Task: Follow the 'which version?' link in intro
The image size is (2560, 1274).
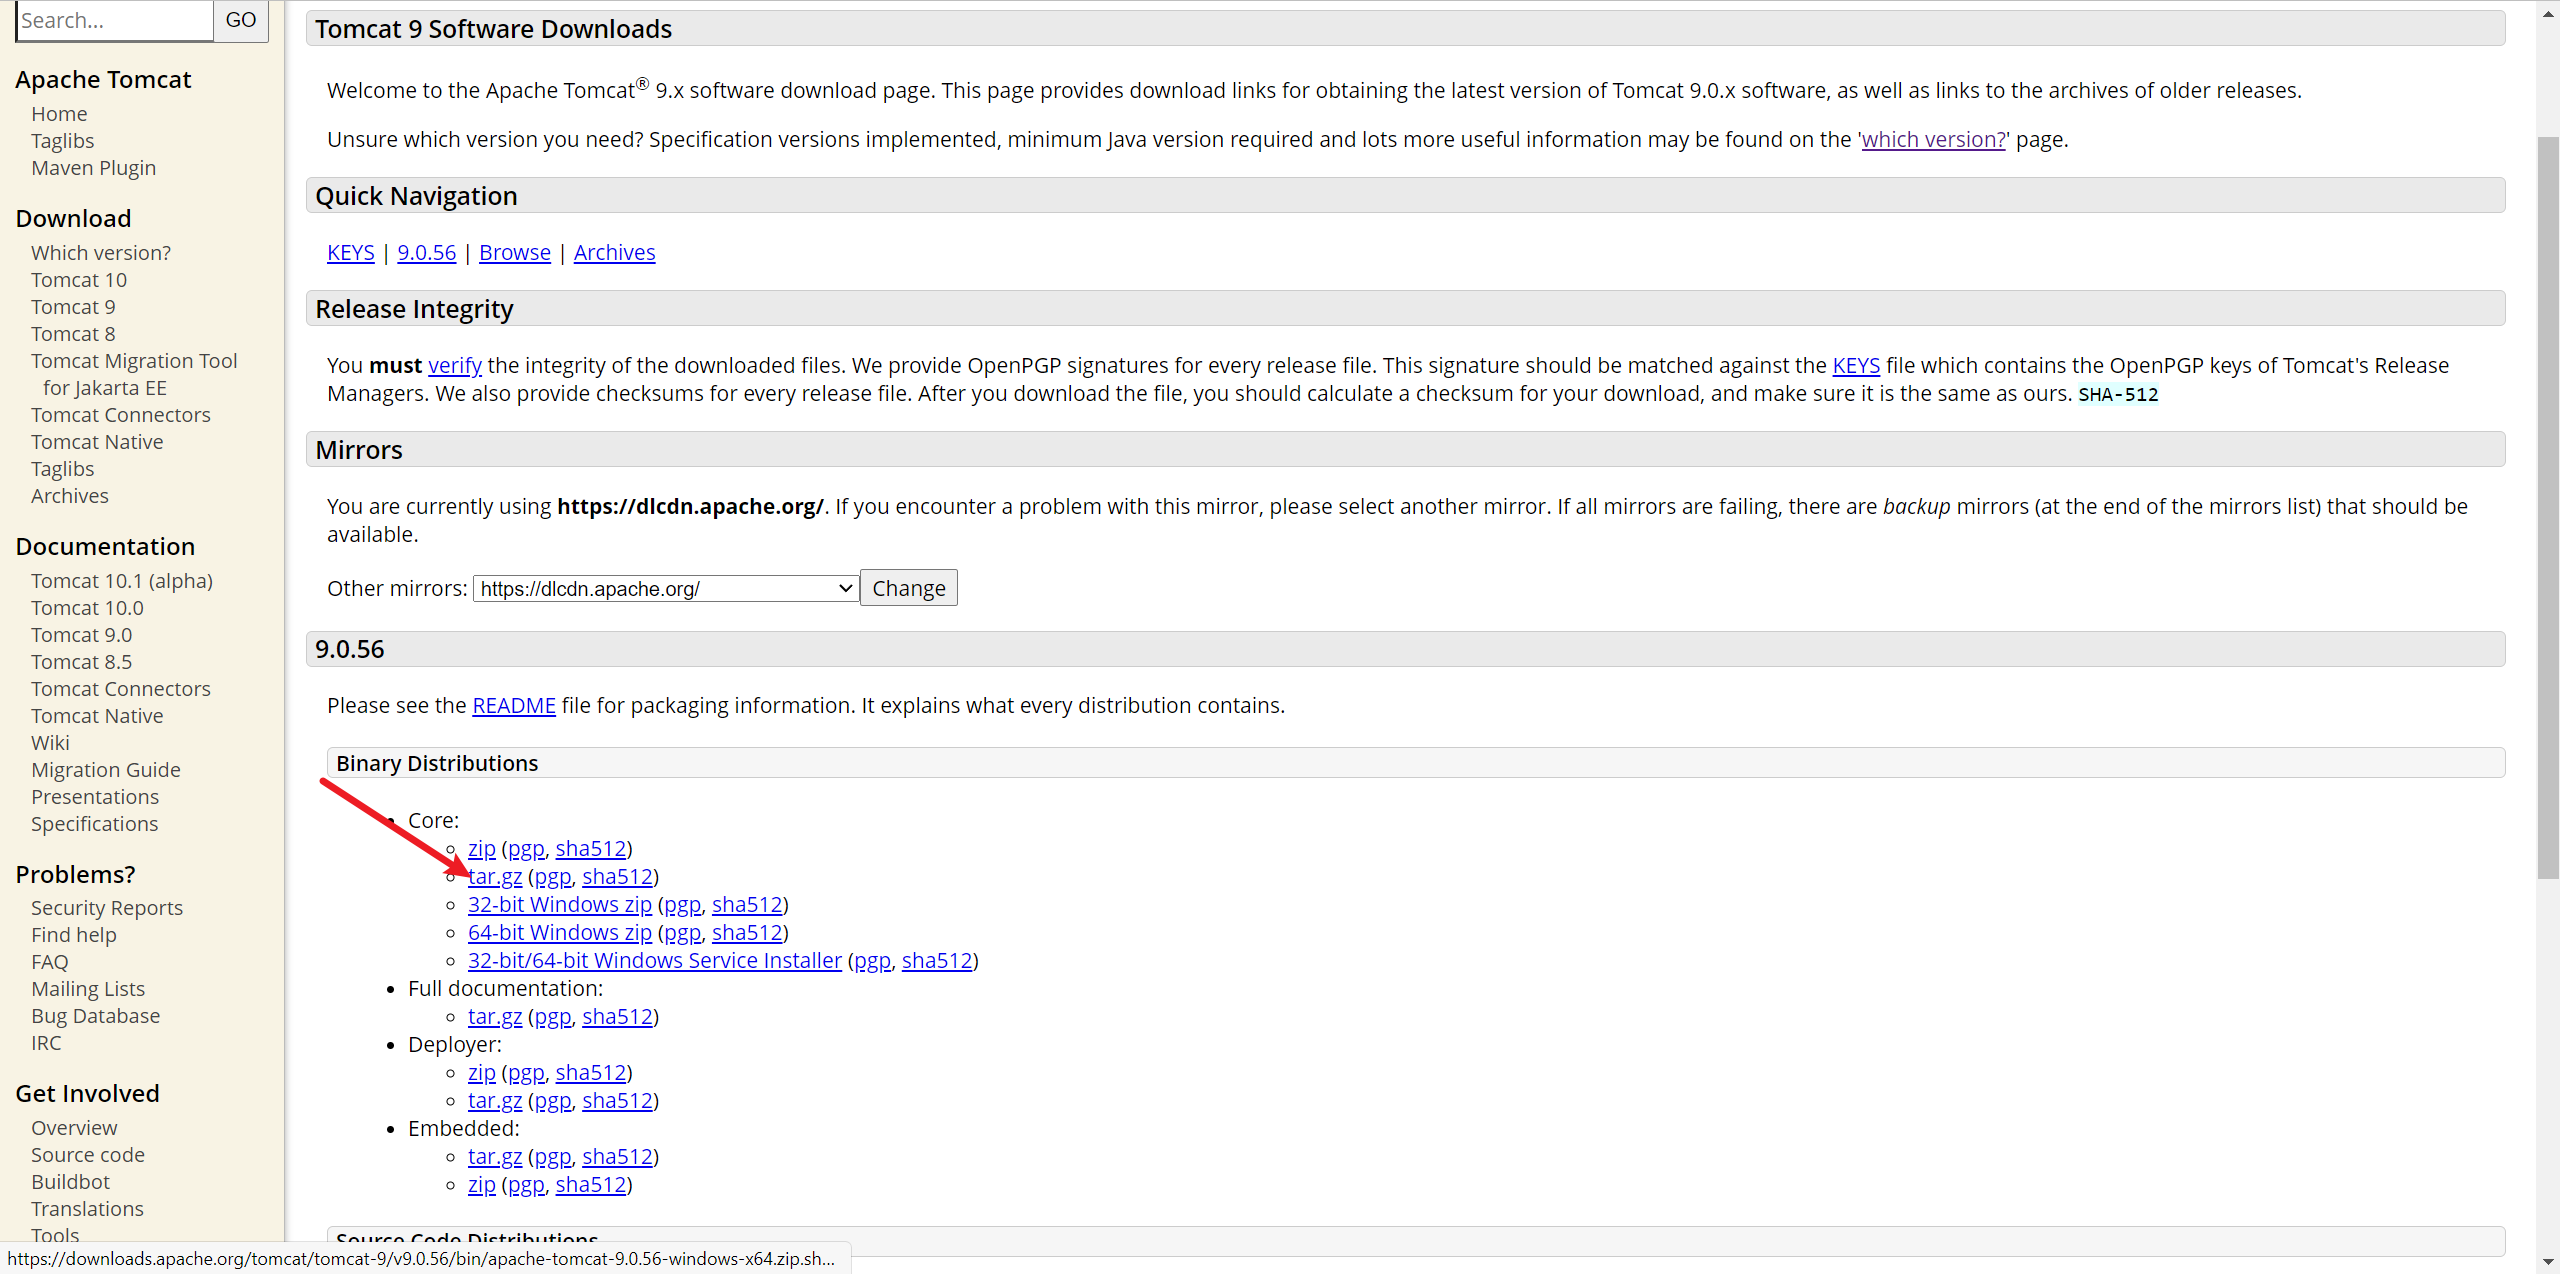Action: (x=1933, y=139)
